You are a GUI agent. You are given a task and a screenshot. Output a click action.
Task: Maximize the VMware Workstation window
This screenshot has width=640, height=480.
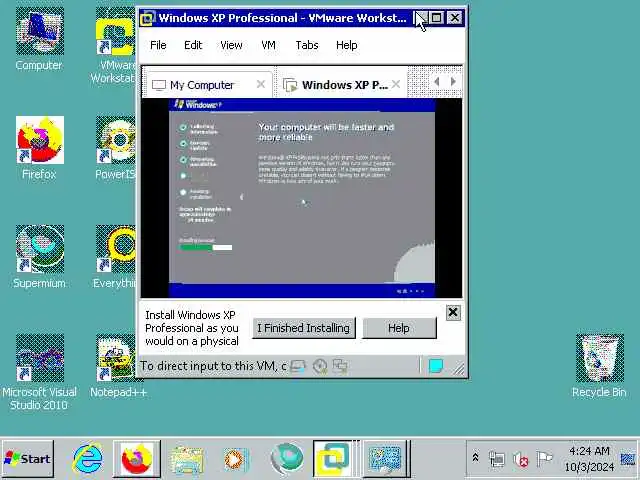click(436, 18)
